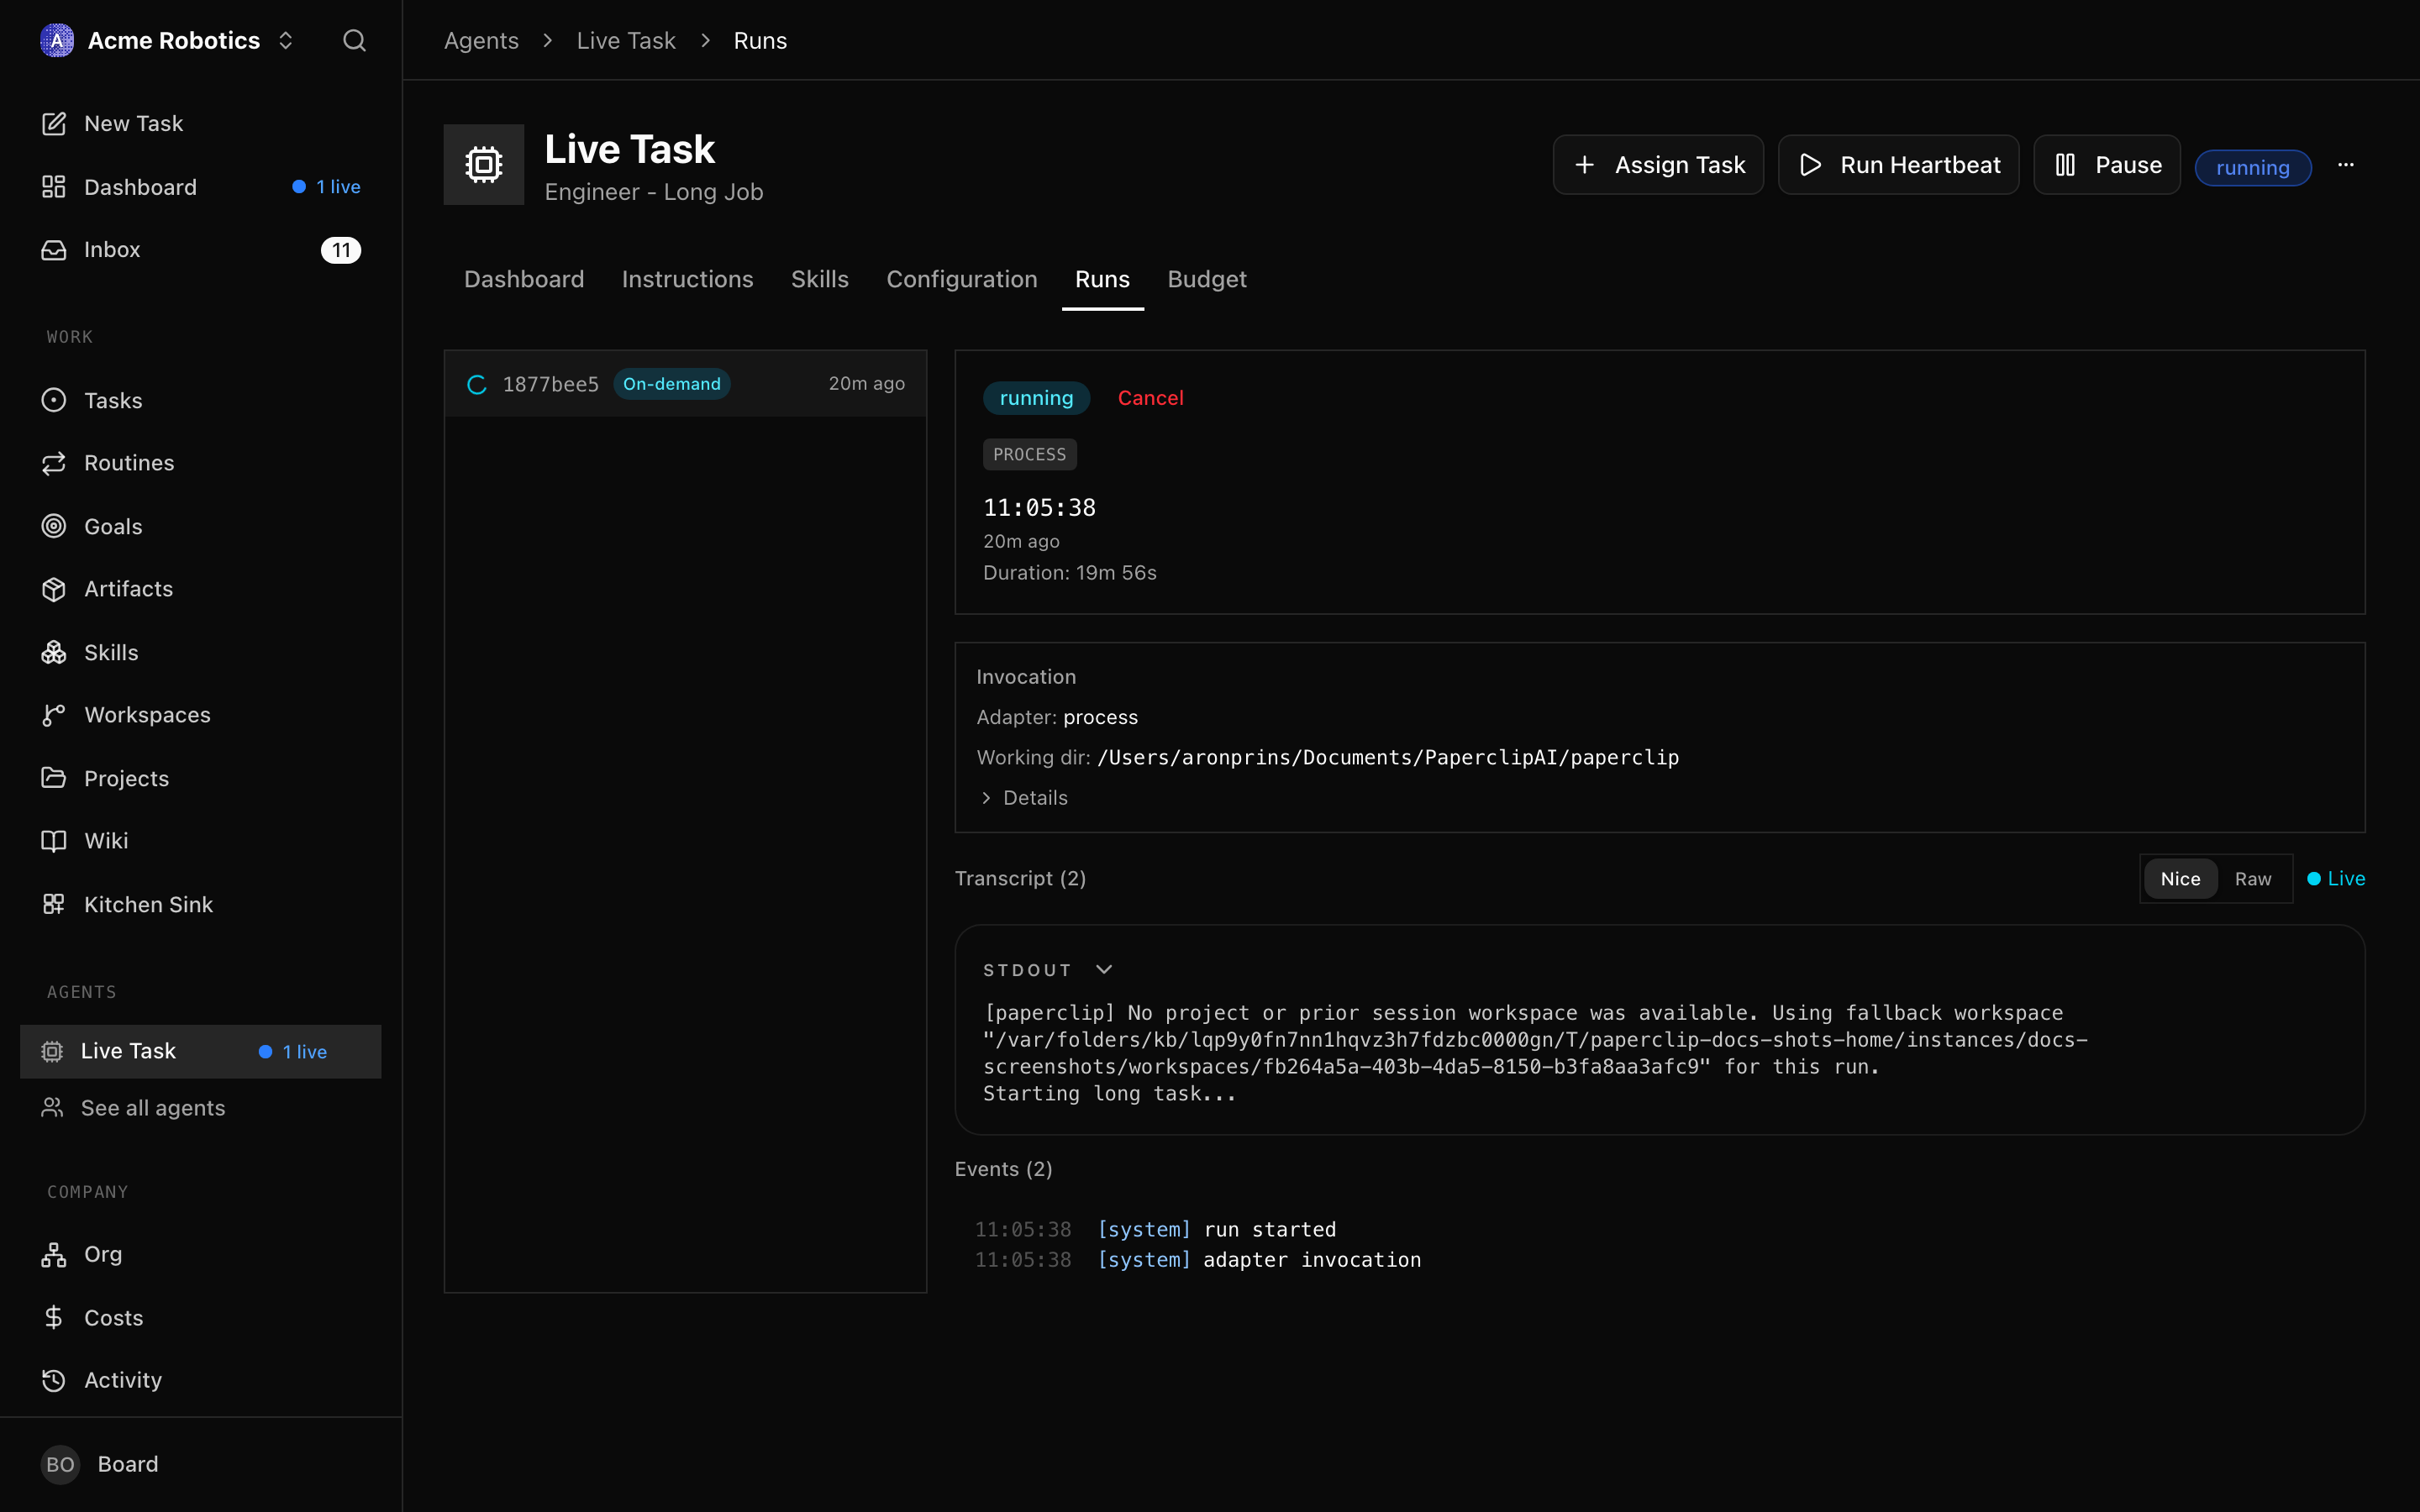Select the Runs tab
This screenshot has height=1512, width=2420.
pos(1102,279)
